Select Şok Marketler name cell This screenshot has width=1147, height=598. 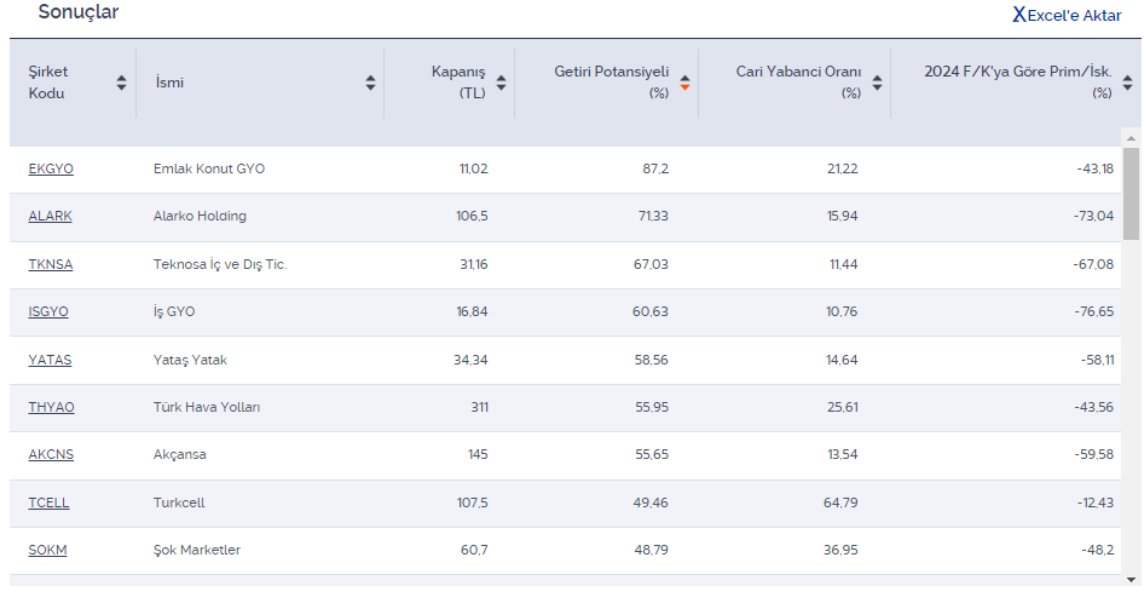pos(197,550)
